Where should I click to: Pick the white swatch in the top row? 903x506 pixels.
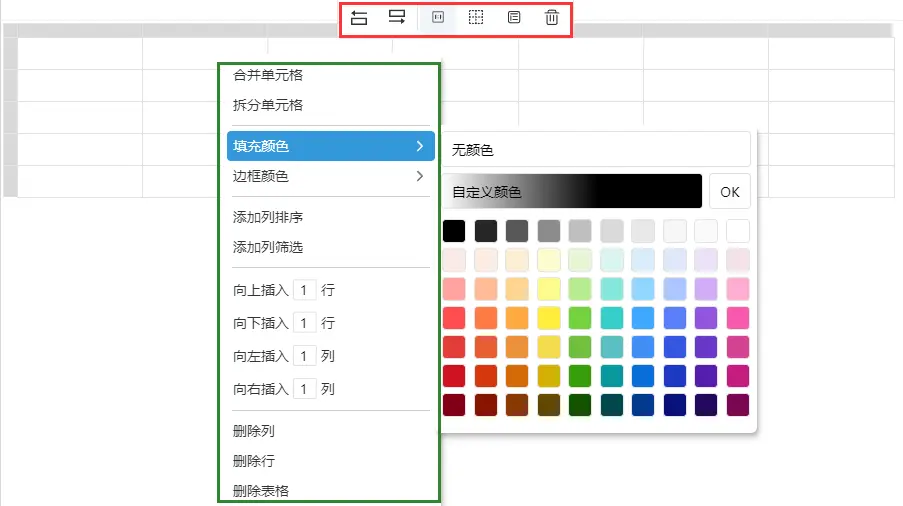click(738, 231)
